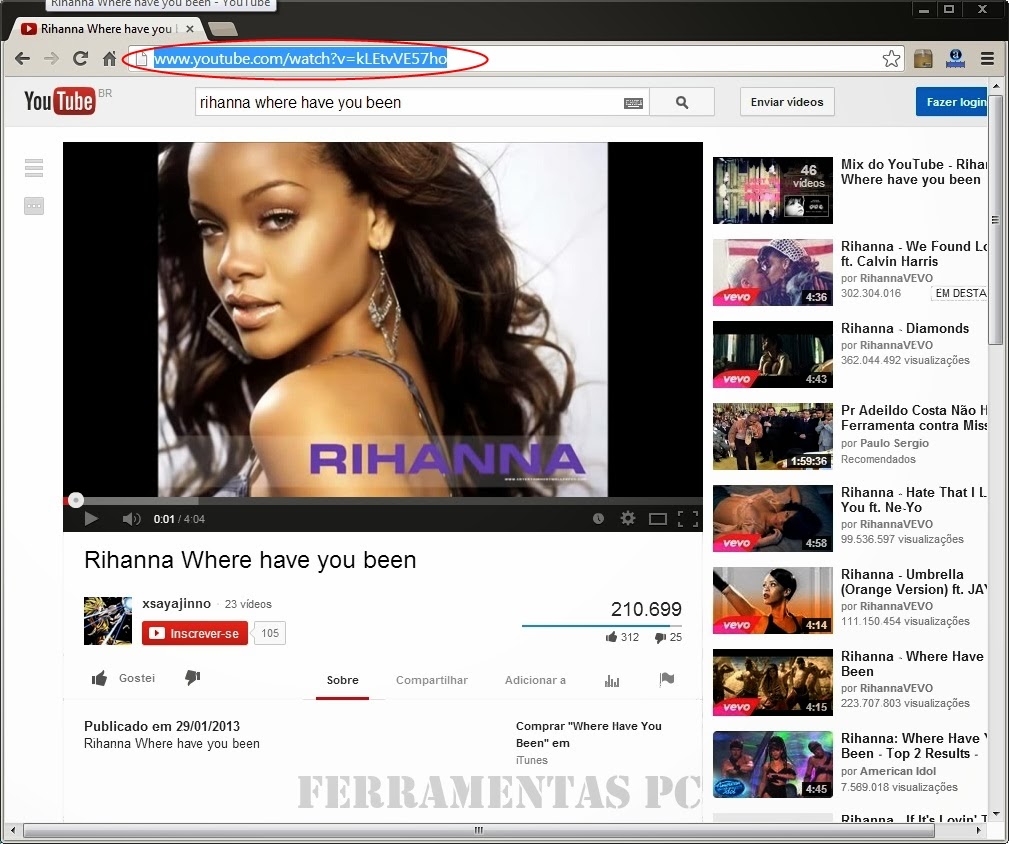Click the YouTube logo
The width and height of the screenshot is (1009, 844).
tap(60, 101)
